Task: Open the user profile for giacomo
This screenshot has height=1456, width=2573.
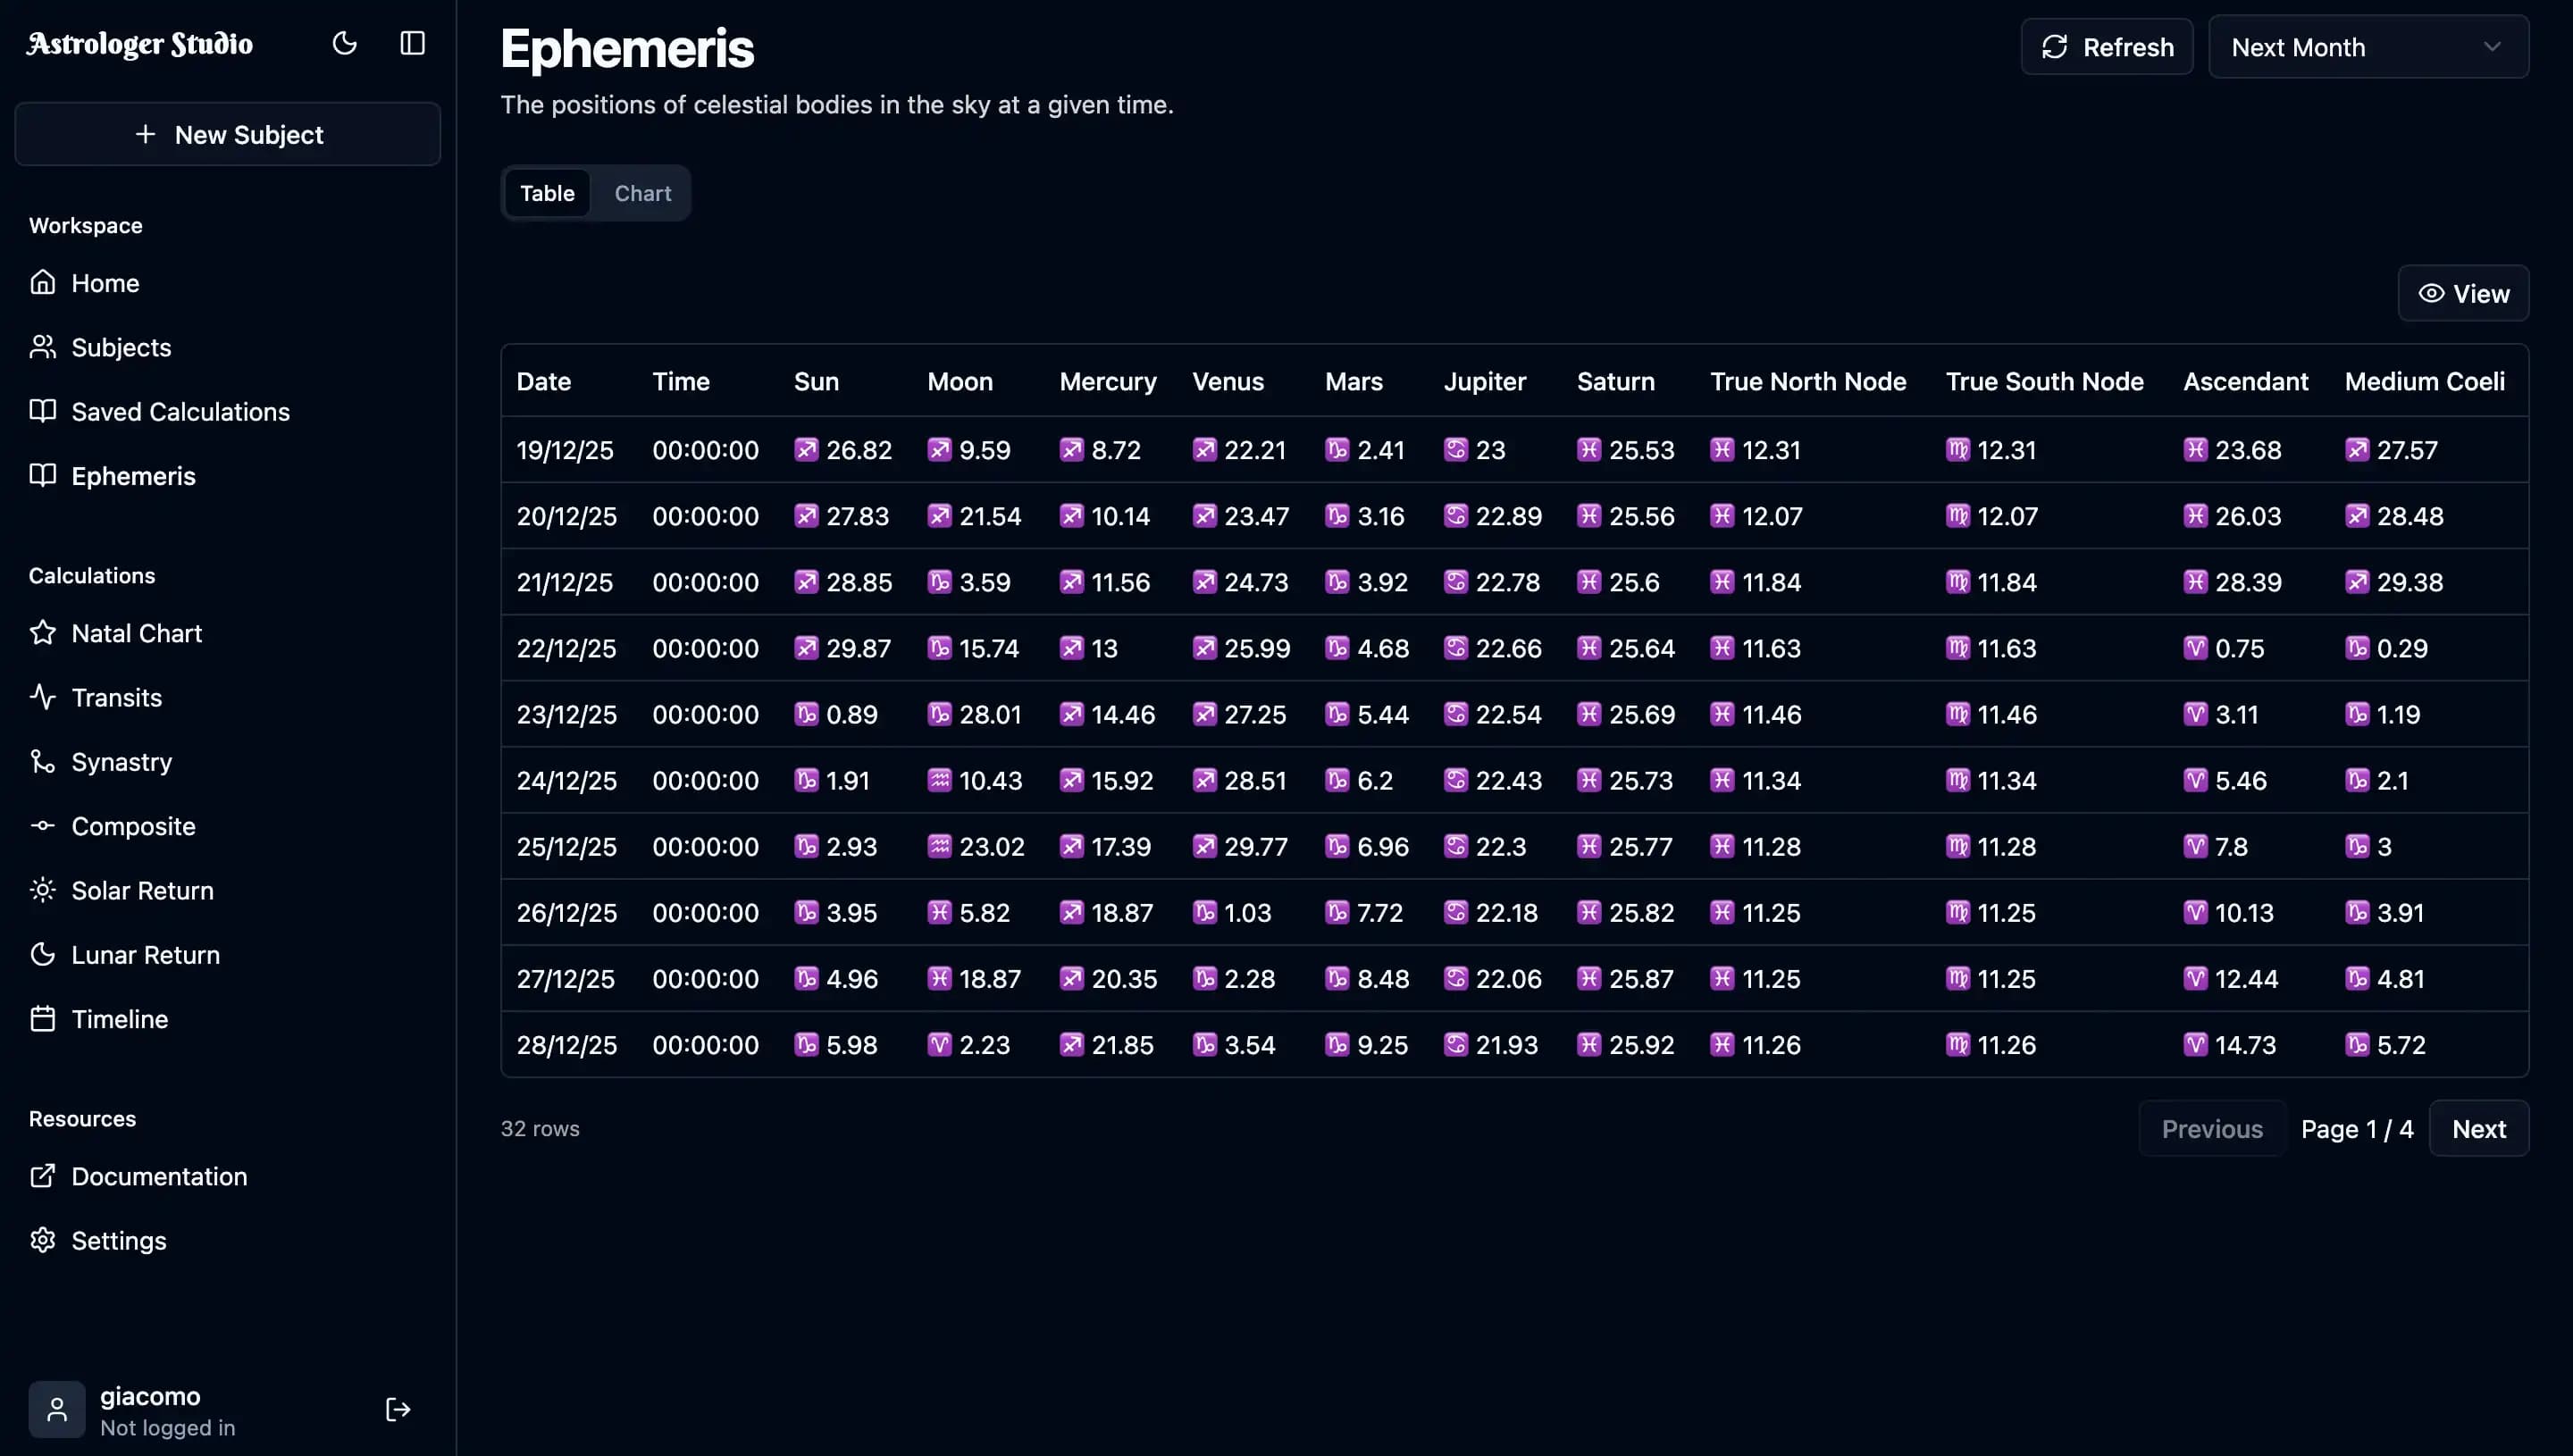Action: (151, 1396)
